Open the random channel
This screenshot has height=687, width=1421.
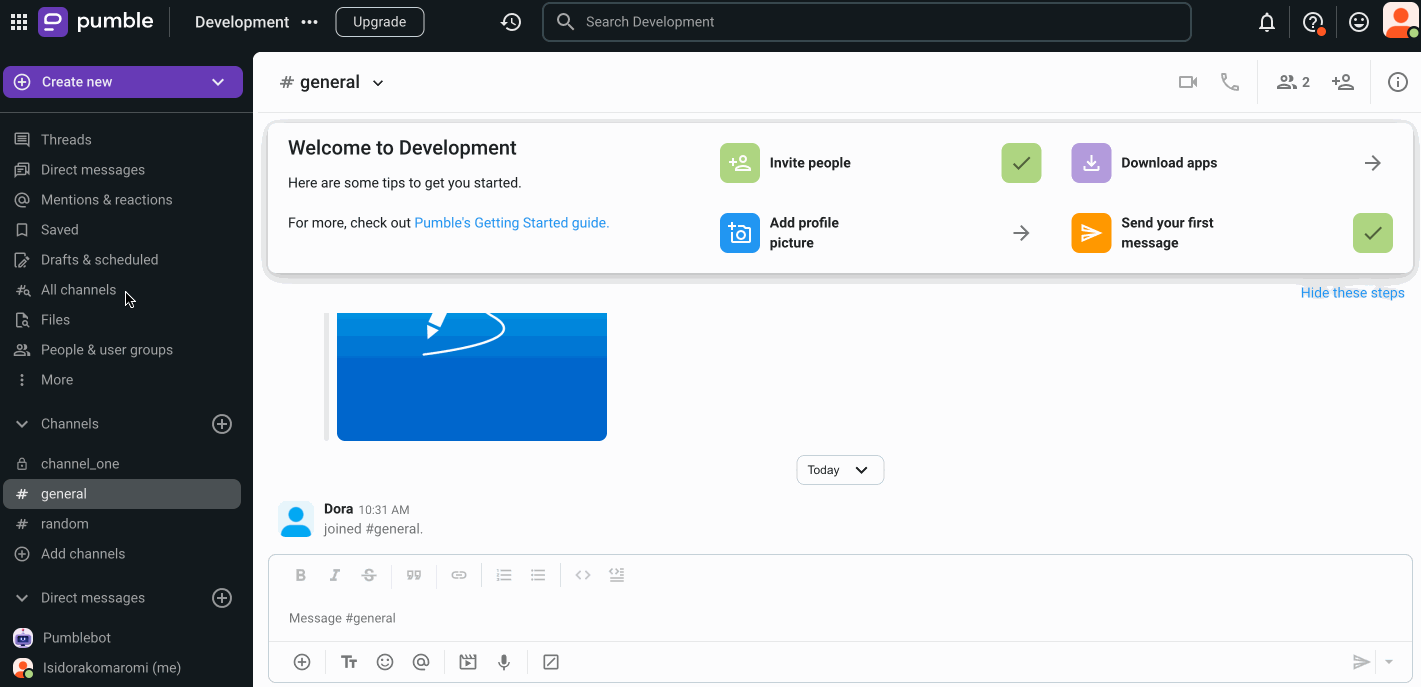(64, 524)
